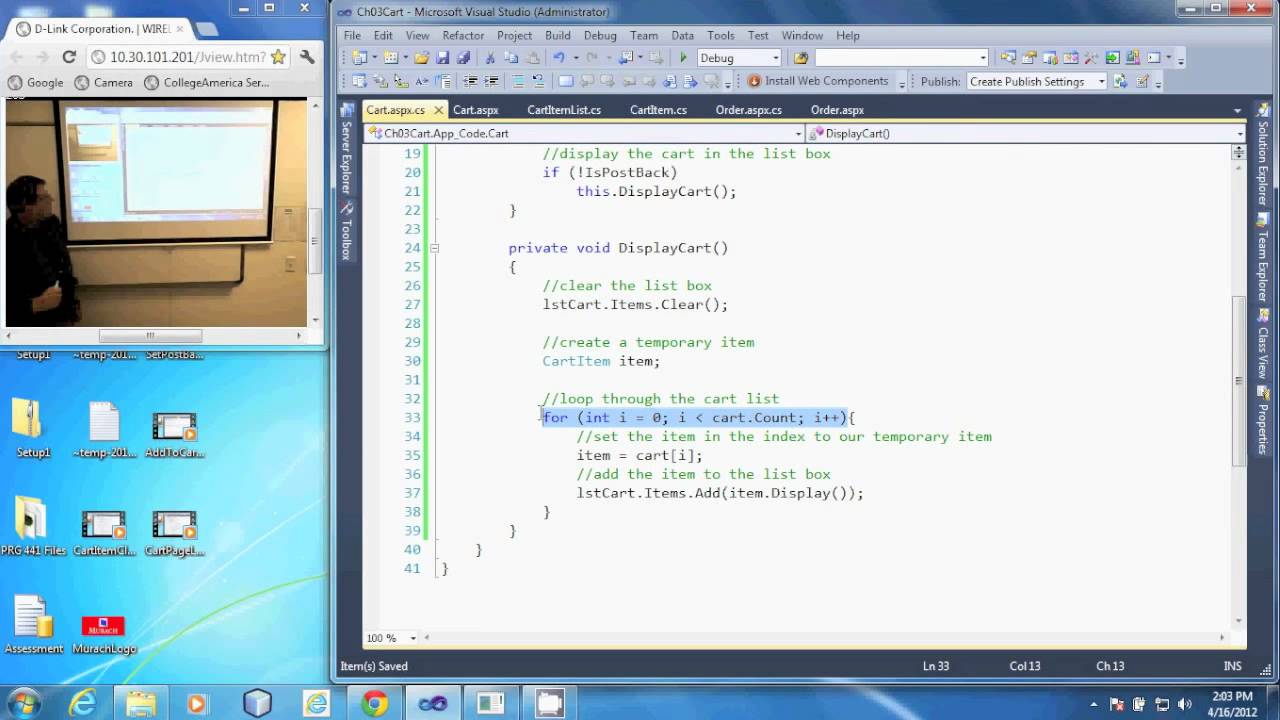
Task: Comment out selected lines icon
Action: (518, 81)
